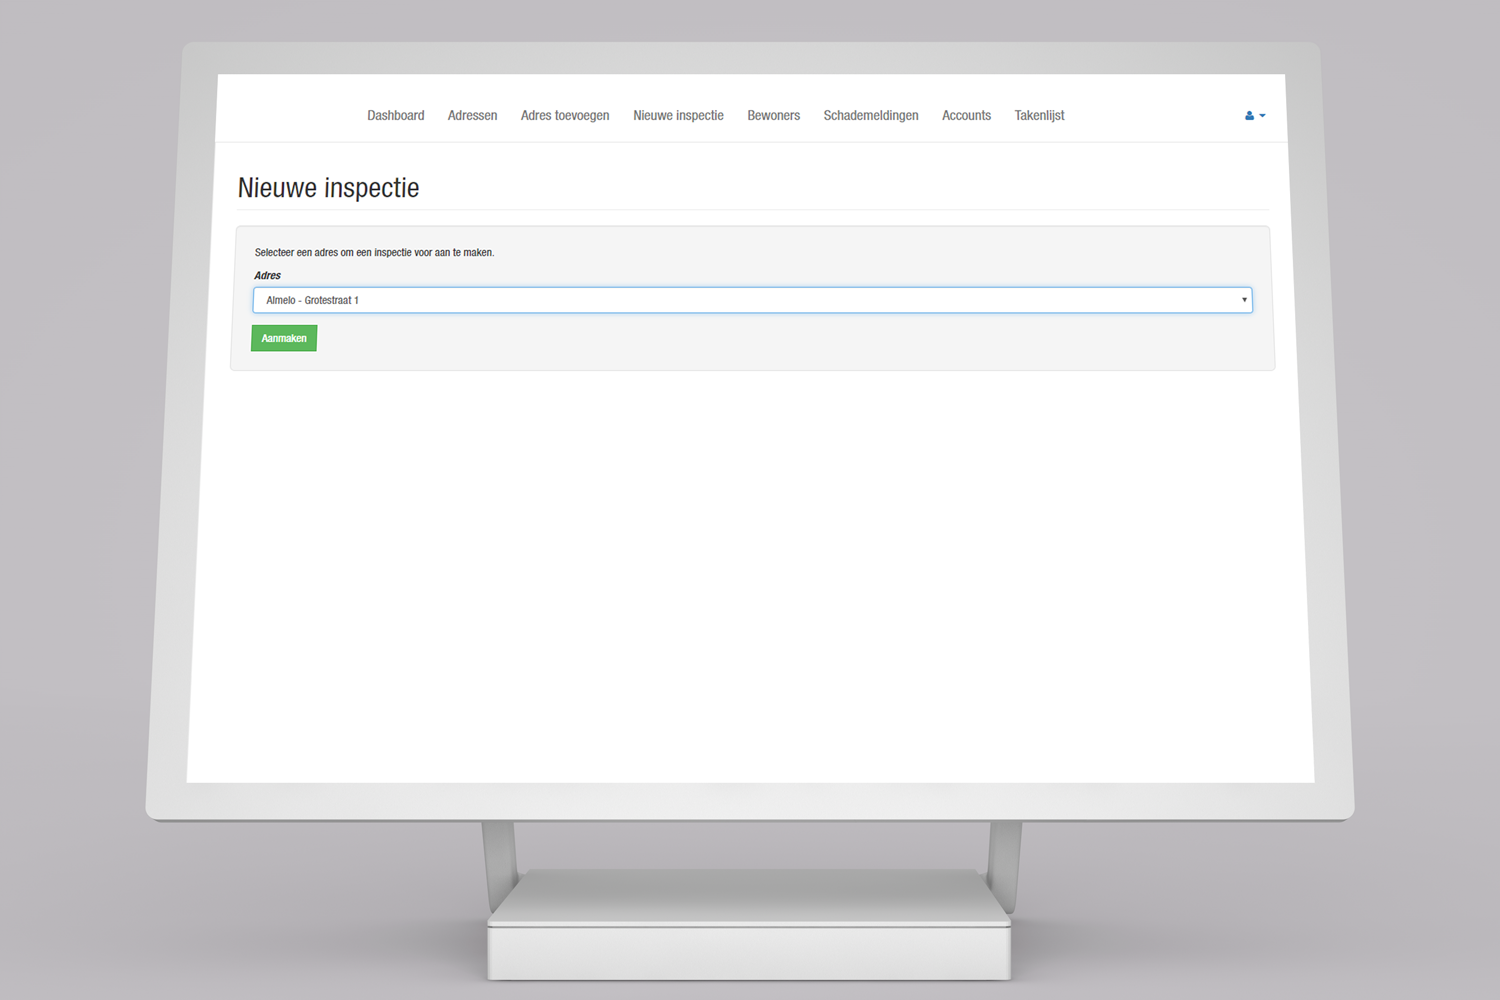Click empty gray form panel right of Aanmaken
This screenshot has width=1500, height=1000.
click(750, 340)
